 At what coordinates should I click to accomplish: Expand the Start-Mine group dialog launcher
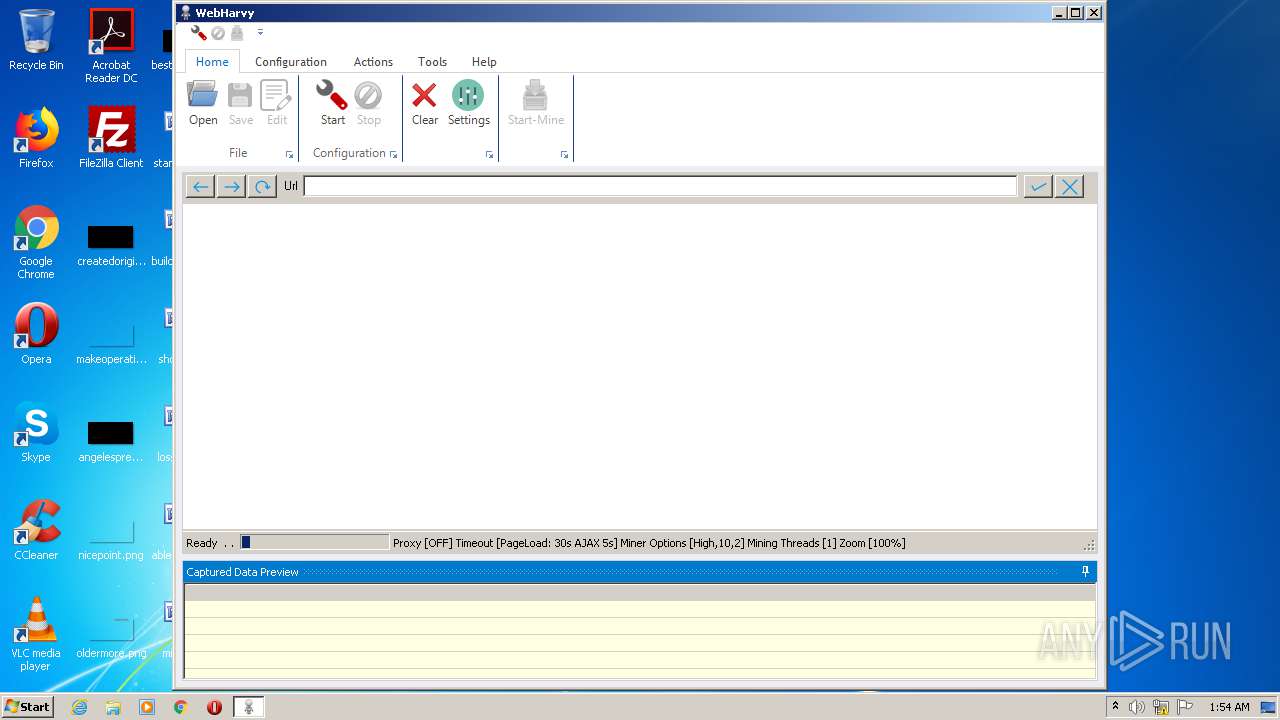(x=564, y=155)
